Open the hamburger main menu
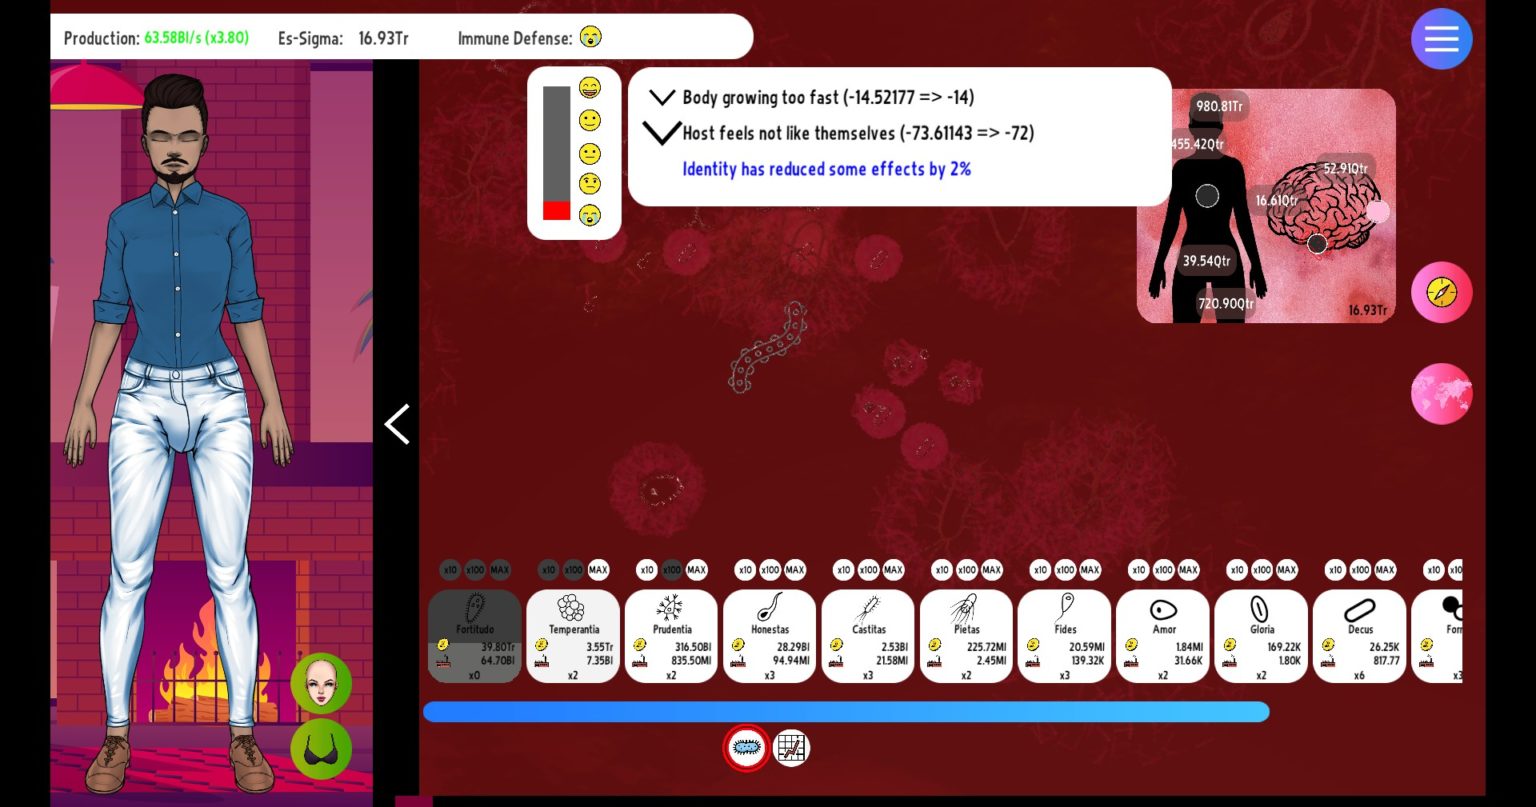Image resolution: width=1536 pixels, height=807 pixels. pos(1441,39)
